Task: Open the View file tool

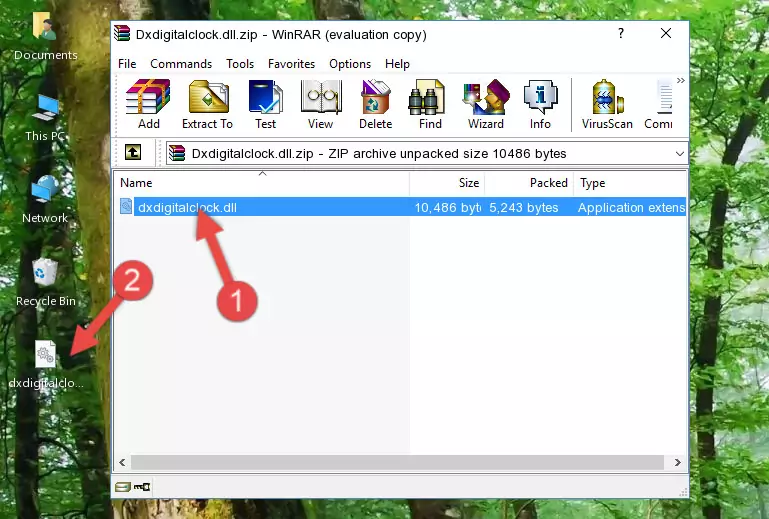Action: (321, 104)
